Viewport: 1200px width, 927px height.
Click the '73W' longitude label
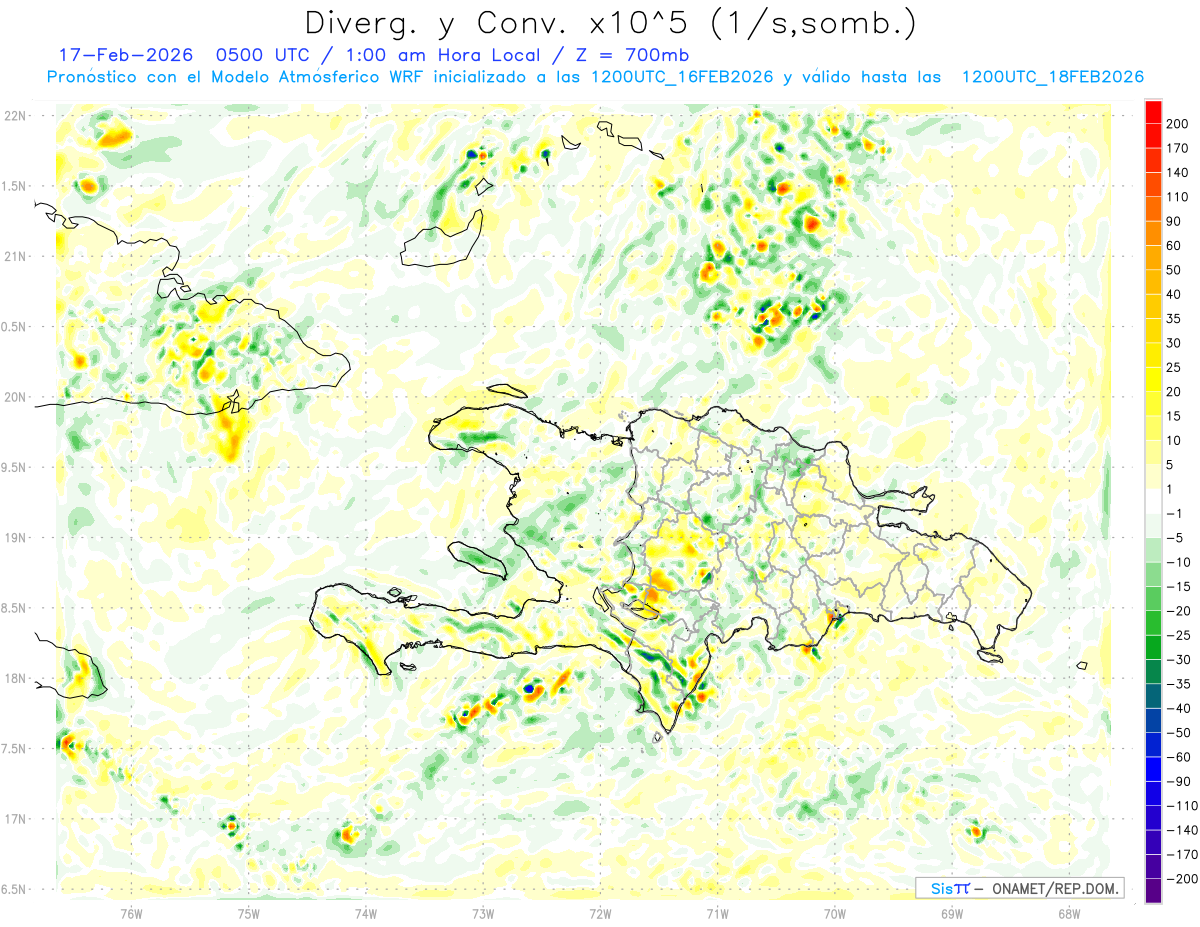(483, 912)
